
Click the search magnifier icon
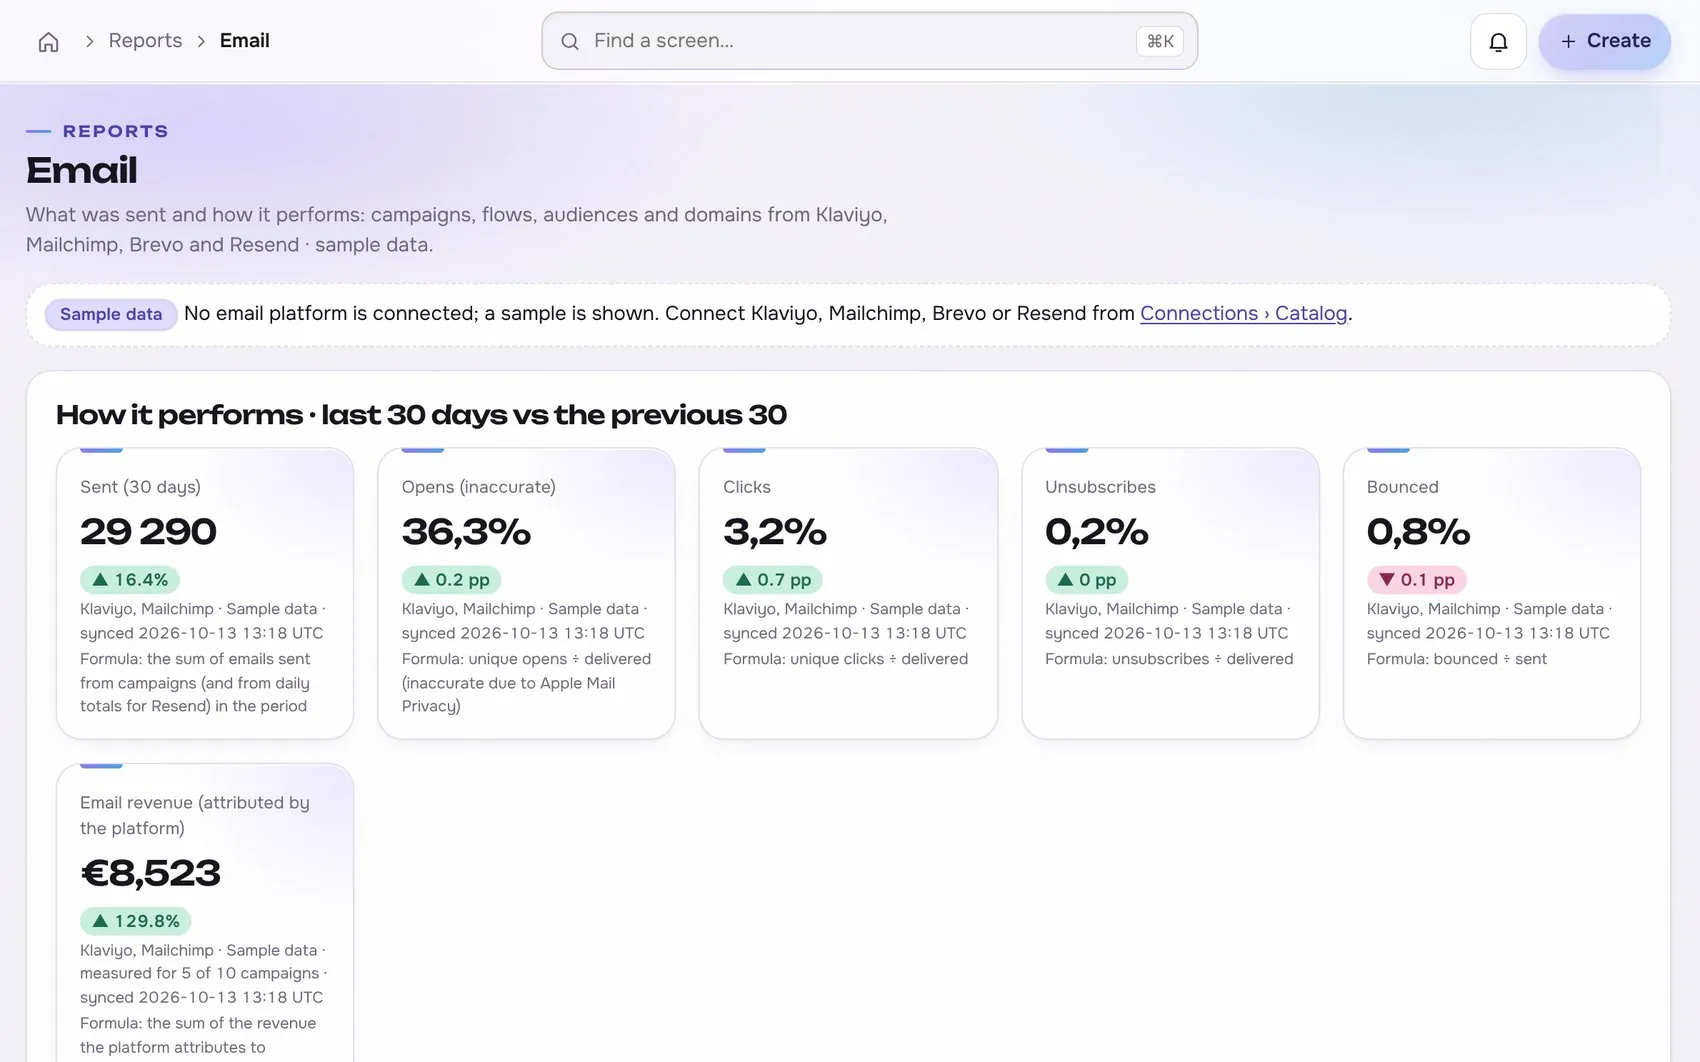coord(570,41)
